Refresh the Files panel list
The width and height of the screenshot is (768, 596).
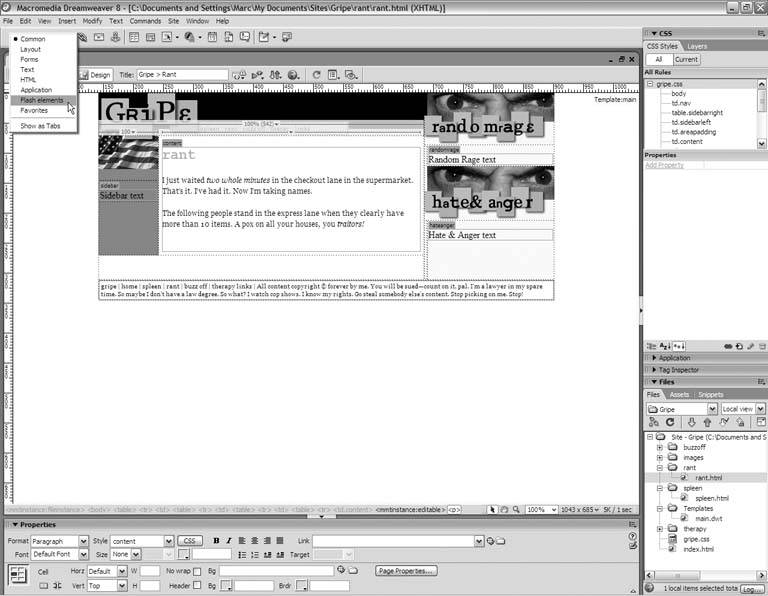click(x=669, y=423)
